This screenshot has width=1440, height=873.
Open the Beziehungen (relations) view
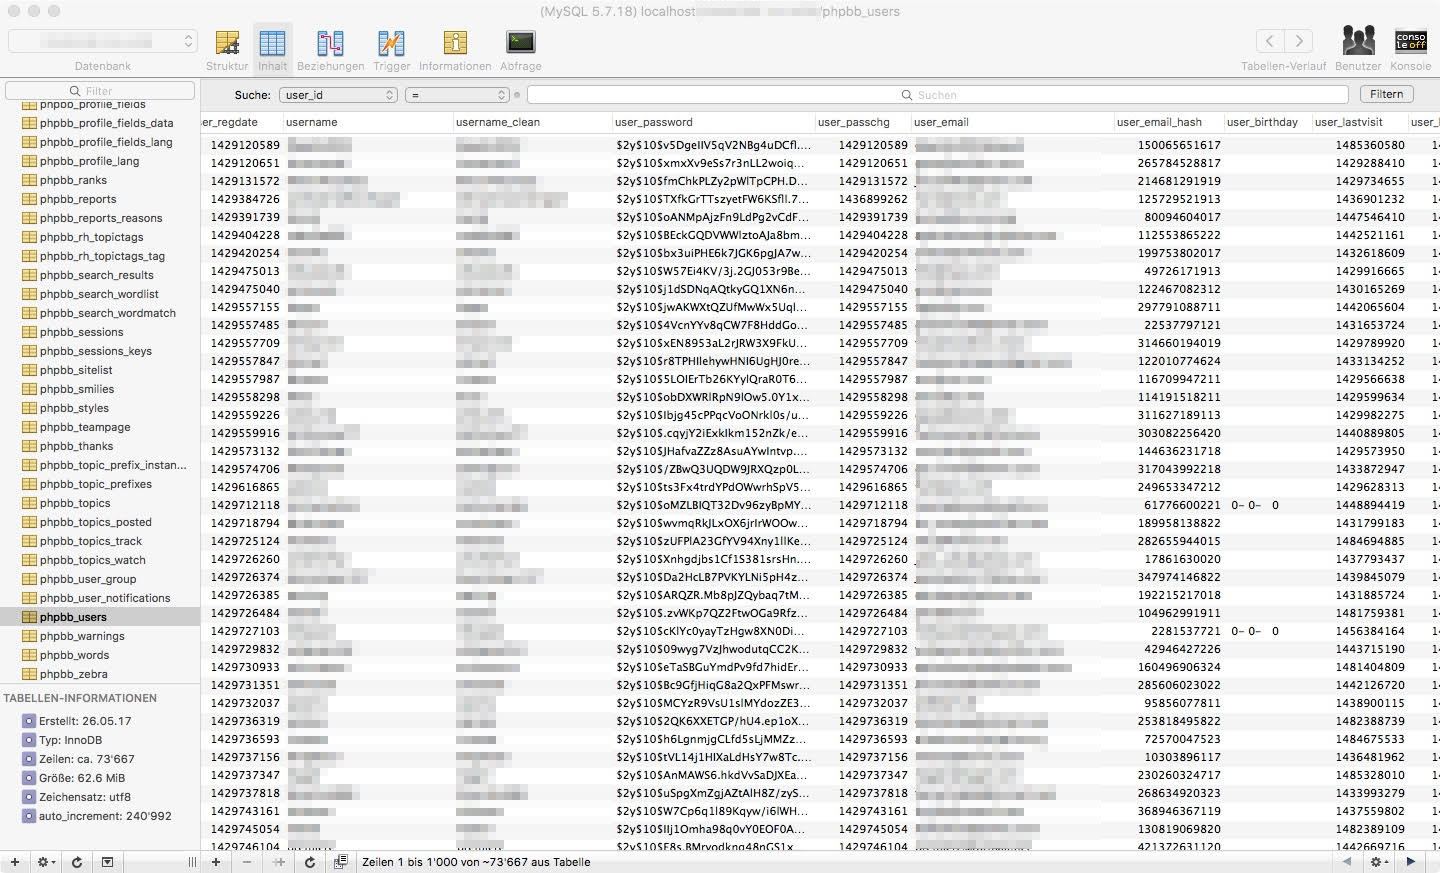tap(330, 45)
